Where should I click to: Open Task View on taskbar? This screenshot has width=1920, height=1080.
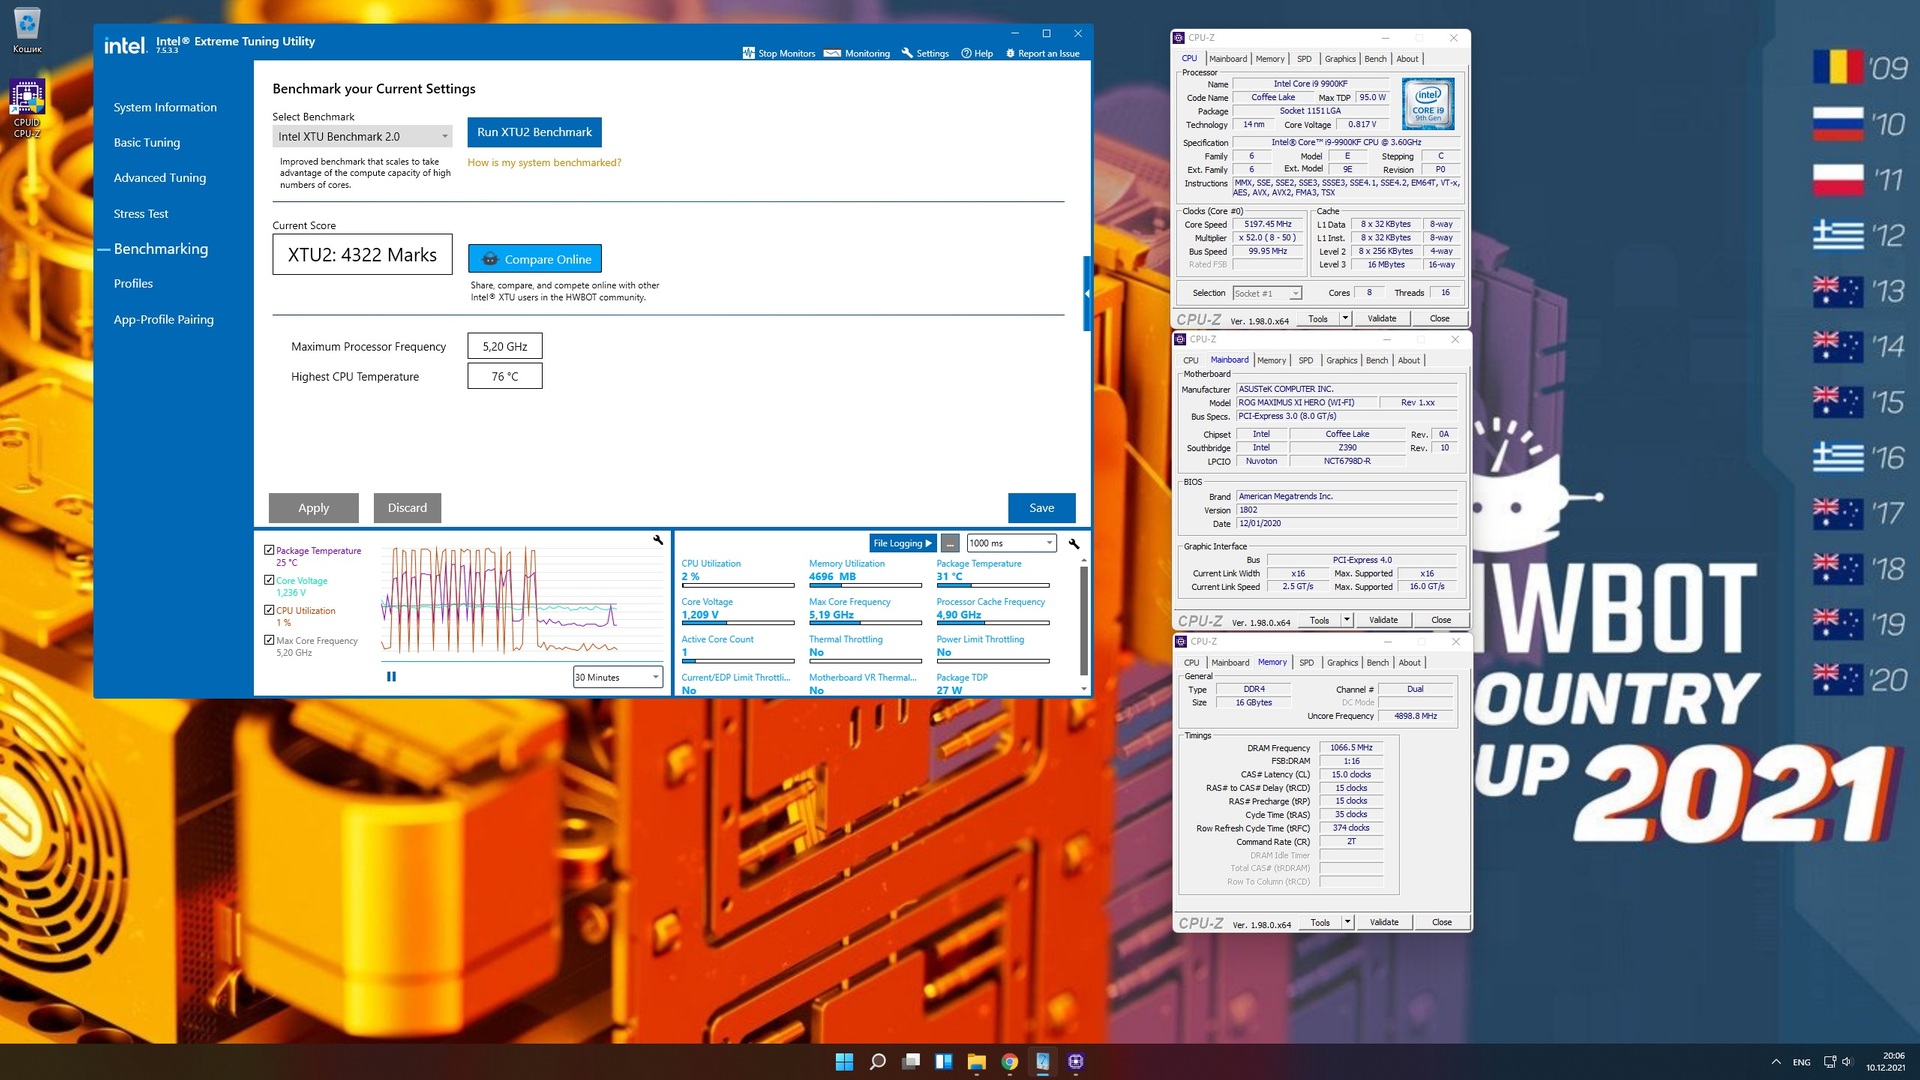(x=910, y=1062)
